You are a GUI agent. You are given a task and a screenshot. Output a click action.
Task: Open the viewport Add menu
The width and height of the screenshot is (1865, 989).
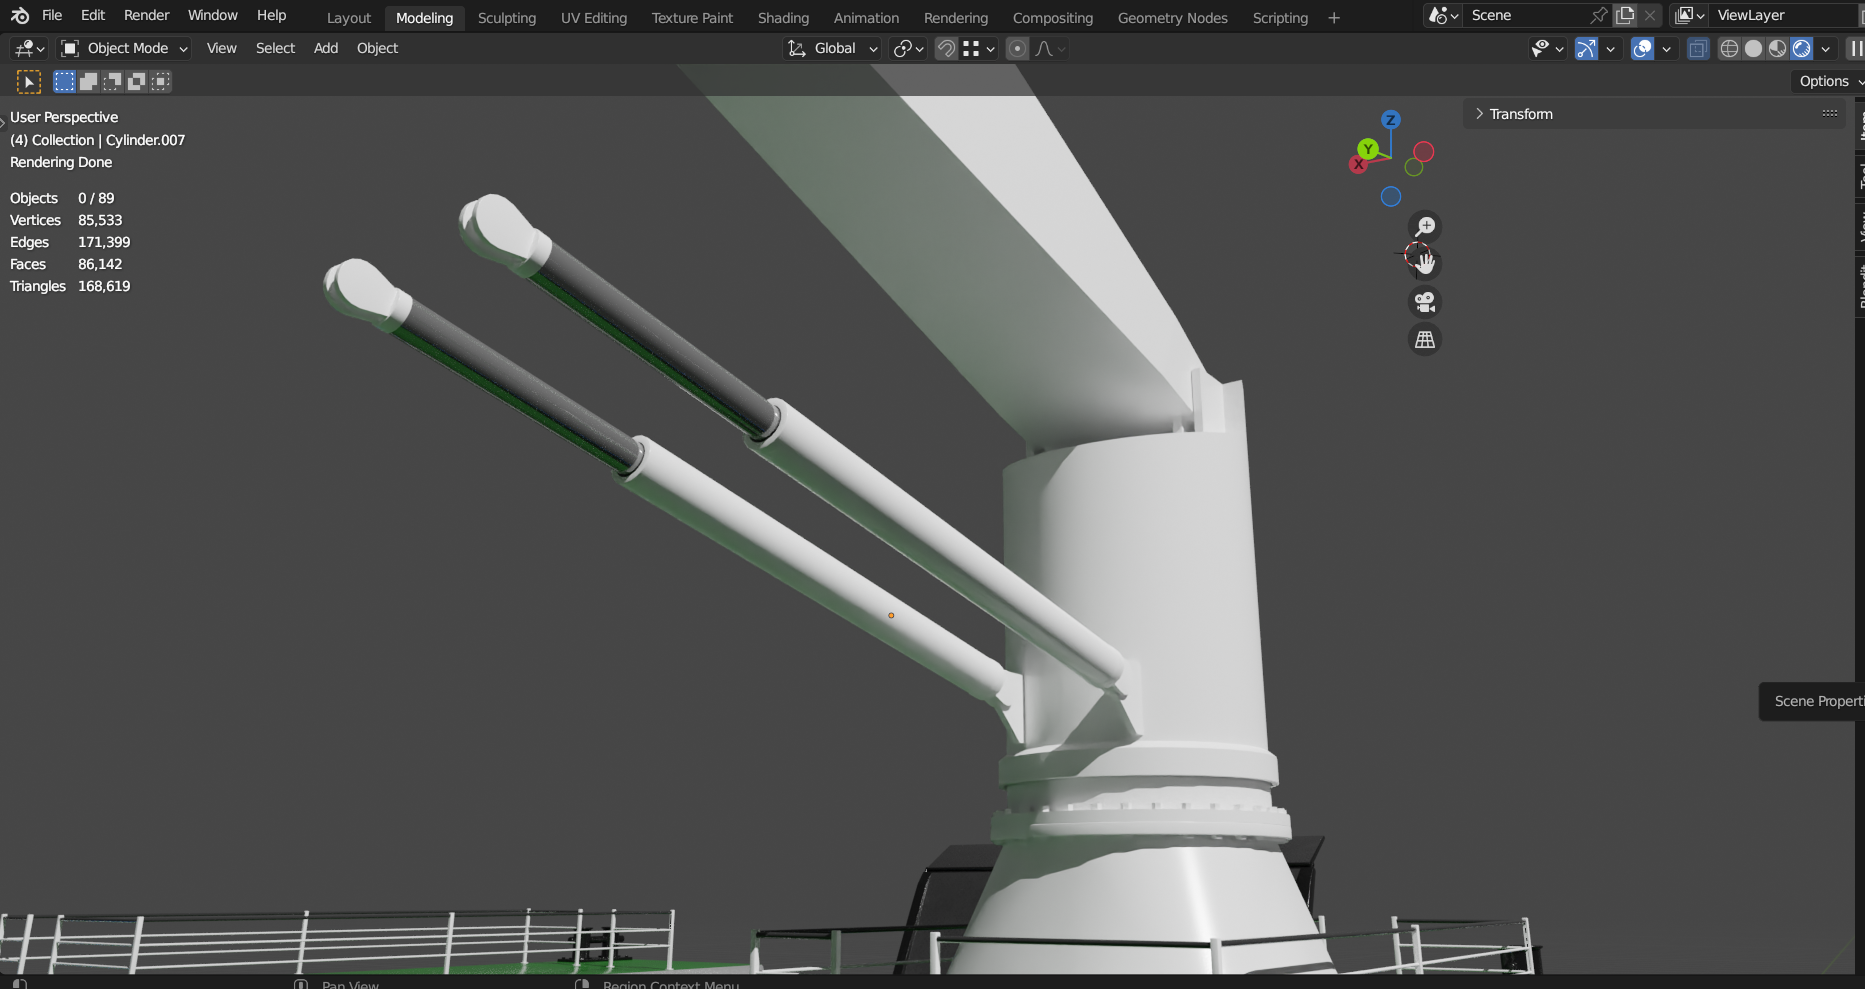tap(326, 48)
